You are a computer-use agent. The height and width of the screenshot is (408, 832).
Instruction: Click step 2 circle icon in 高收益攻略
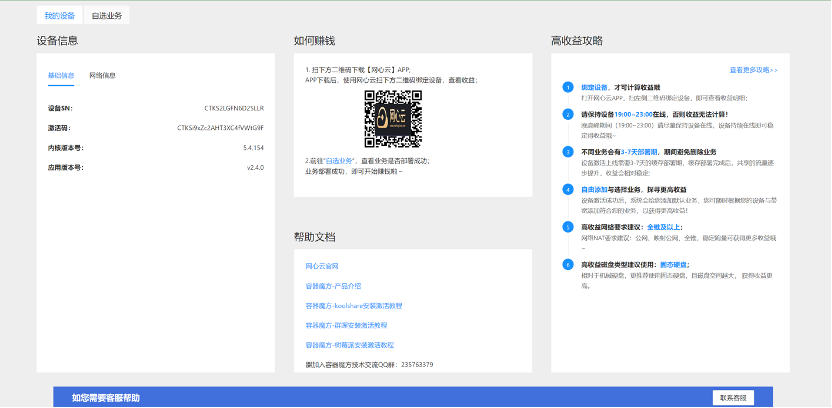coord(568,114)
